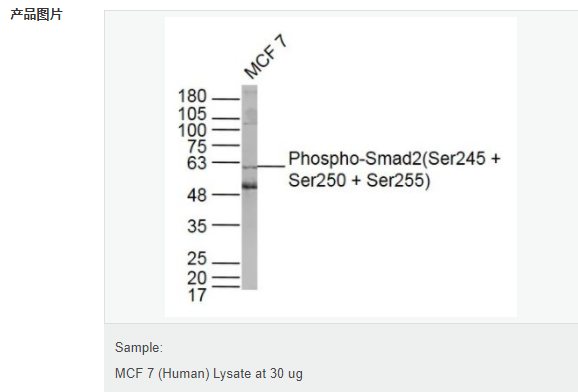Click the 63 kDa marker label
This screenshot has height=392, width=578.
click(x=196, y=163)
